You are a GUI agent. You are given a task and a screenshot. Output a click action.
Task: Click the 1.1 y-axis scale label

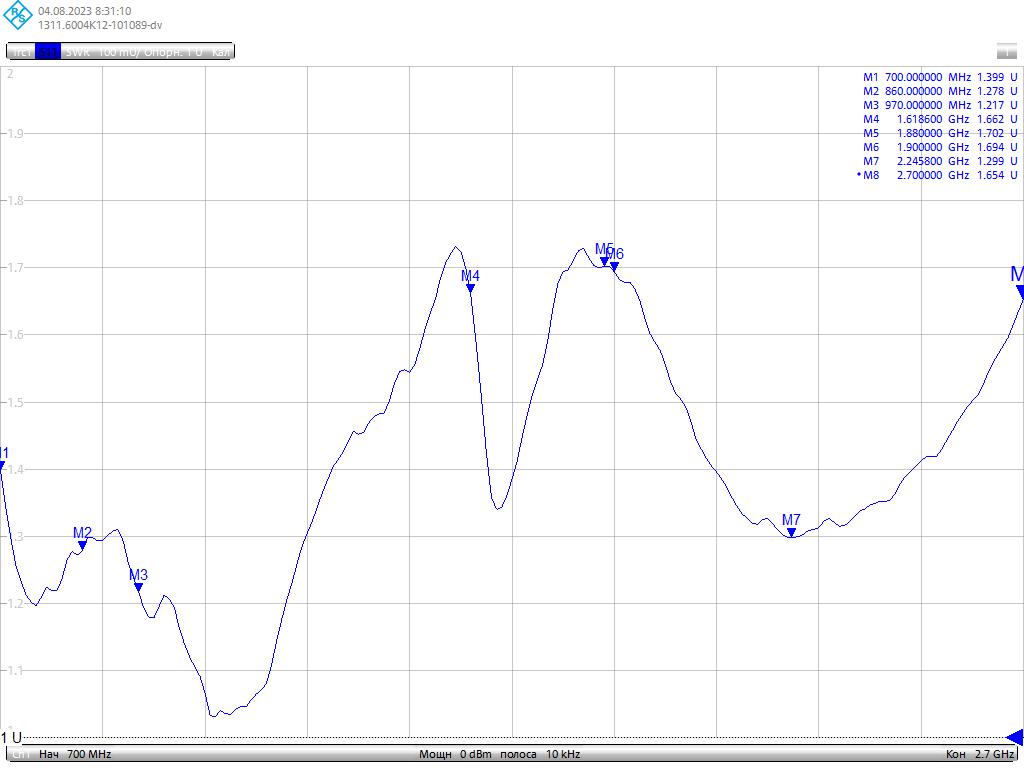point(15,671)
